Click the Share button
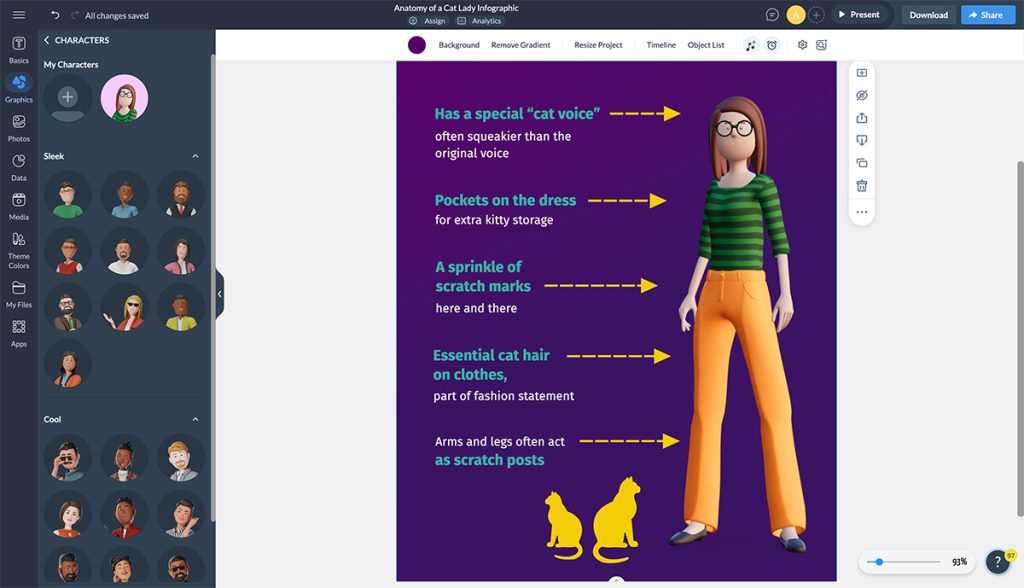 [x=988, y=14]
